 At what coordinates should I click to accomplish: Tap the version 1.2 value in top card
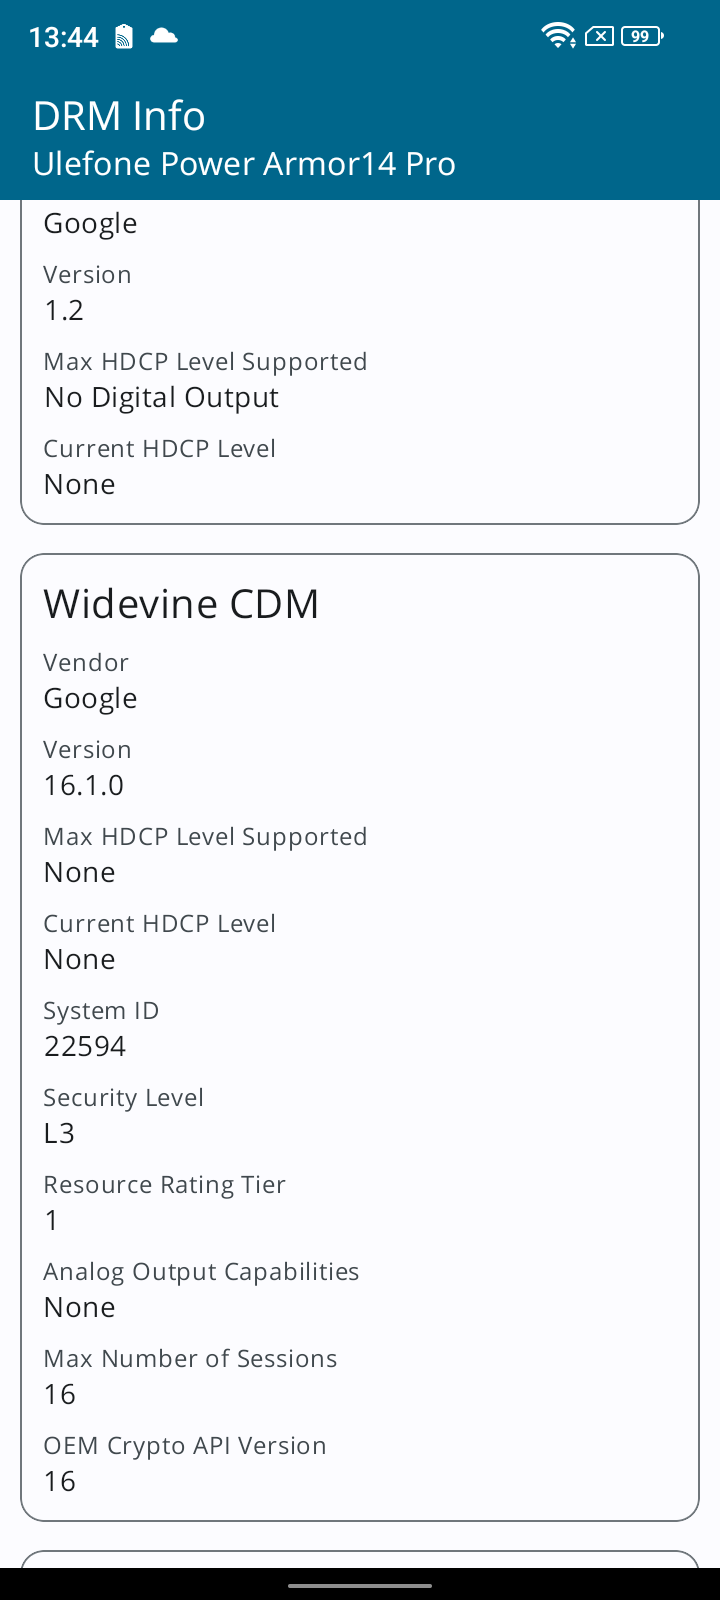[x=64, y=310]
